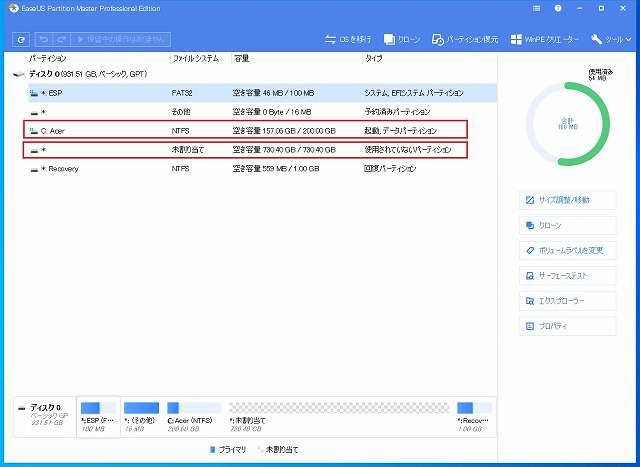Viewport: 640px width, 467px height.
Task: Open the help question mark icon
Action: [558, 8]
